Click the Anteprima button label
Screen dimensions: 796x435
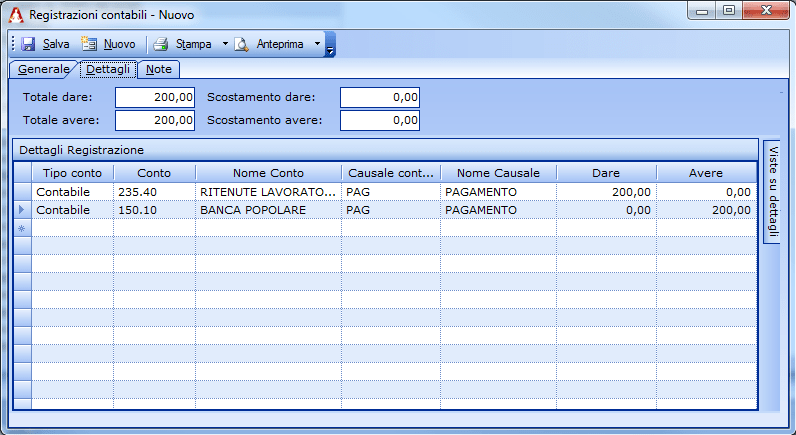(x=280, y=44)
